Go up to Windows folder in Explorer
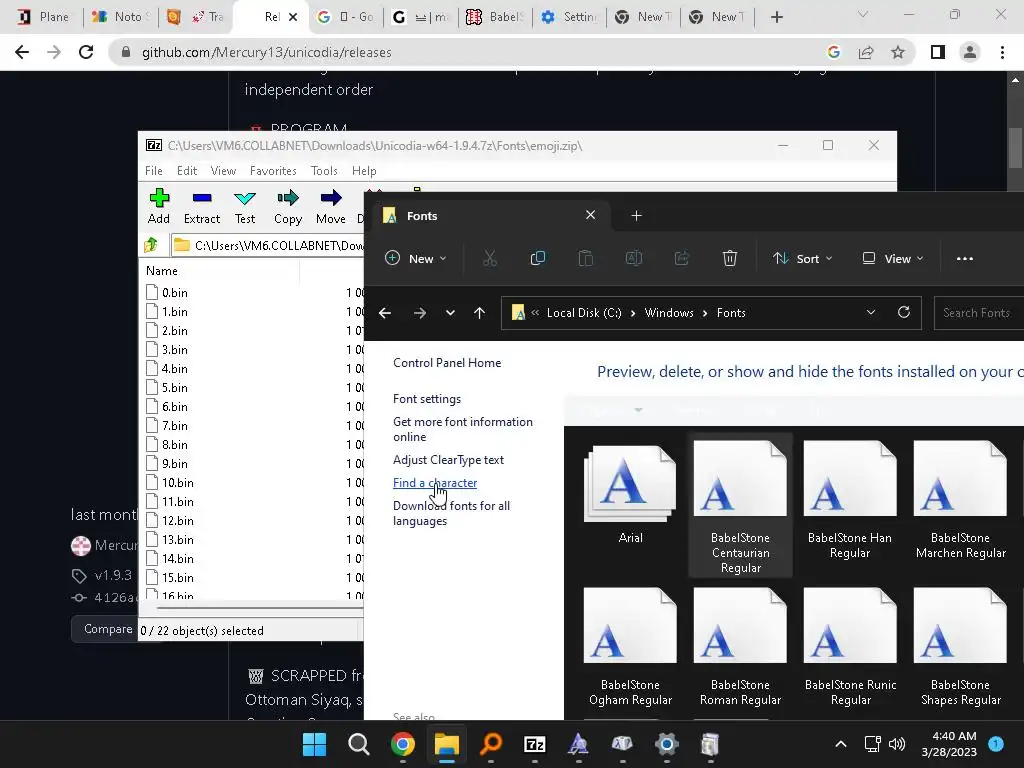Image resolution: width=1024 pixels, height=768 pixels. 479,313
